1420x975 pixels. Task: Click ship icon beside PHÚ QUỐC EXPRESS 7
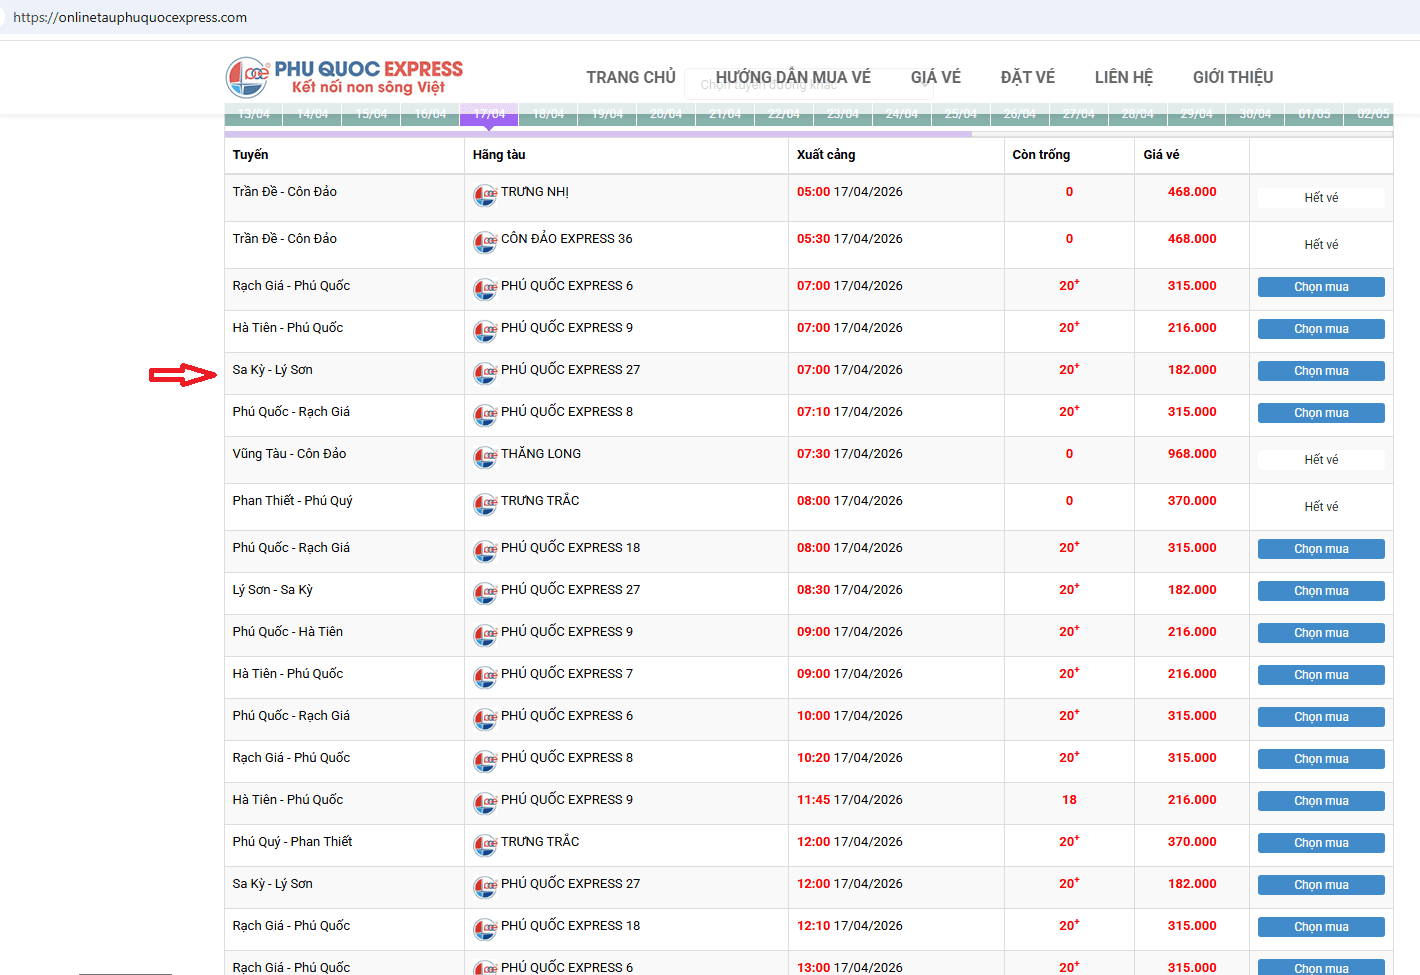click(485, 677)
